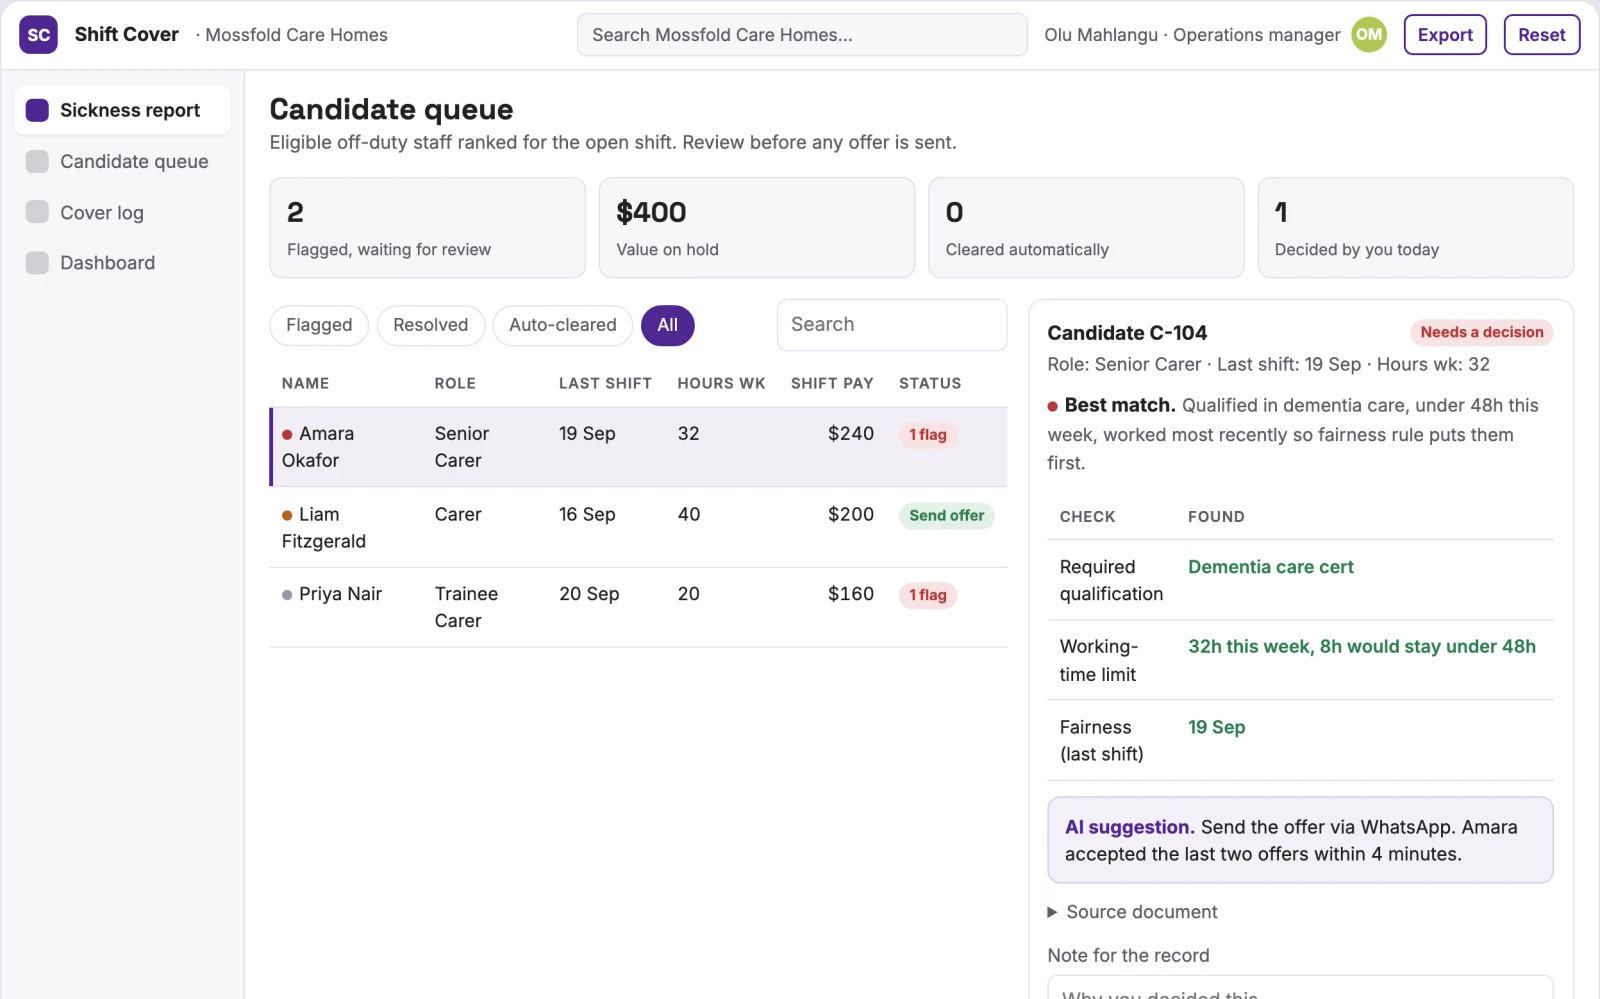Sort by the SHIFT PAY column header
The image size is (1600, 999).
[x=832, y=383]
